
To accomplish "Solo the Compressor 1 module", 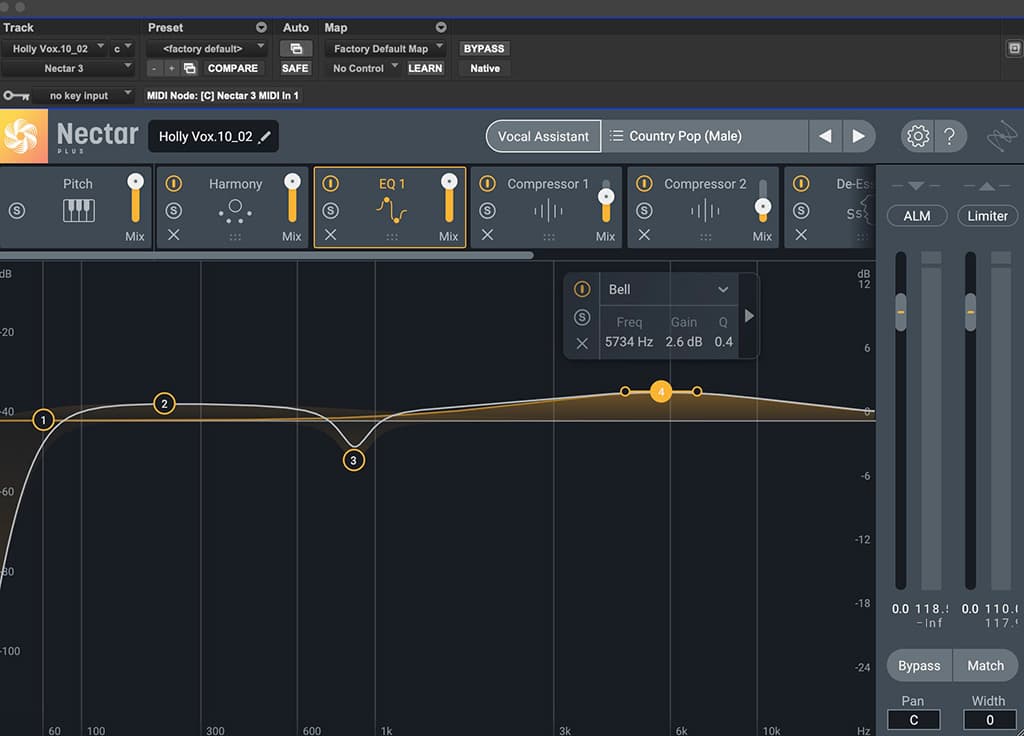I will pyautogui.click(x=487, y=210).
